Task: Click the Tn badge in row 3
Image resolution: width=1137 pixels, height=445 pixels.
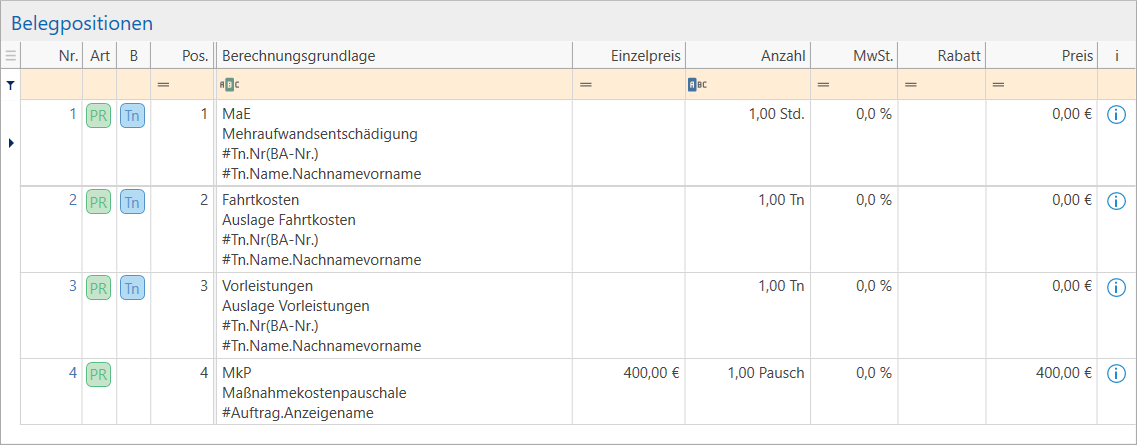Action: [133, 288]
